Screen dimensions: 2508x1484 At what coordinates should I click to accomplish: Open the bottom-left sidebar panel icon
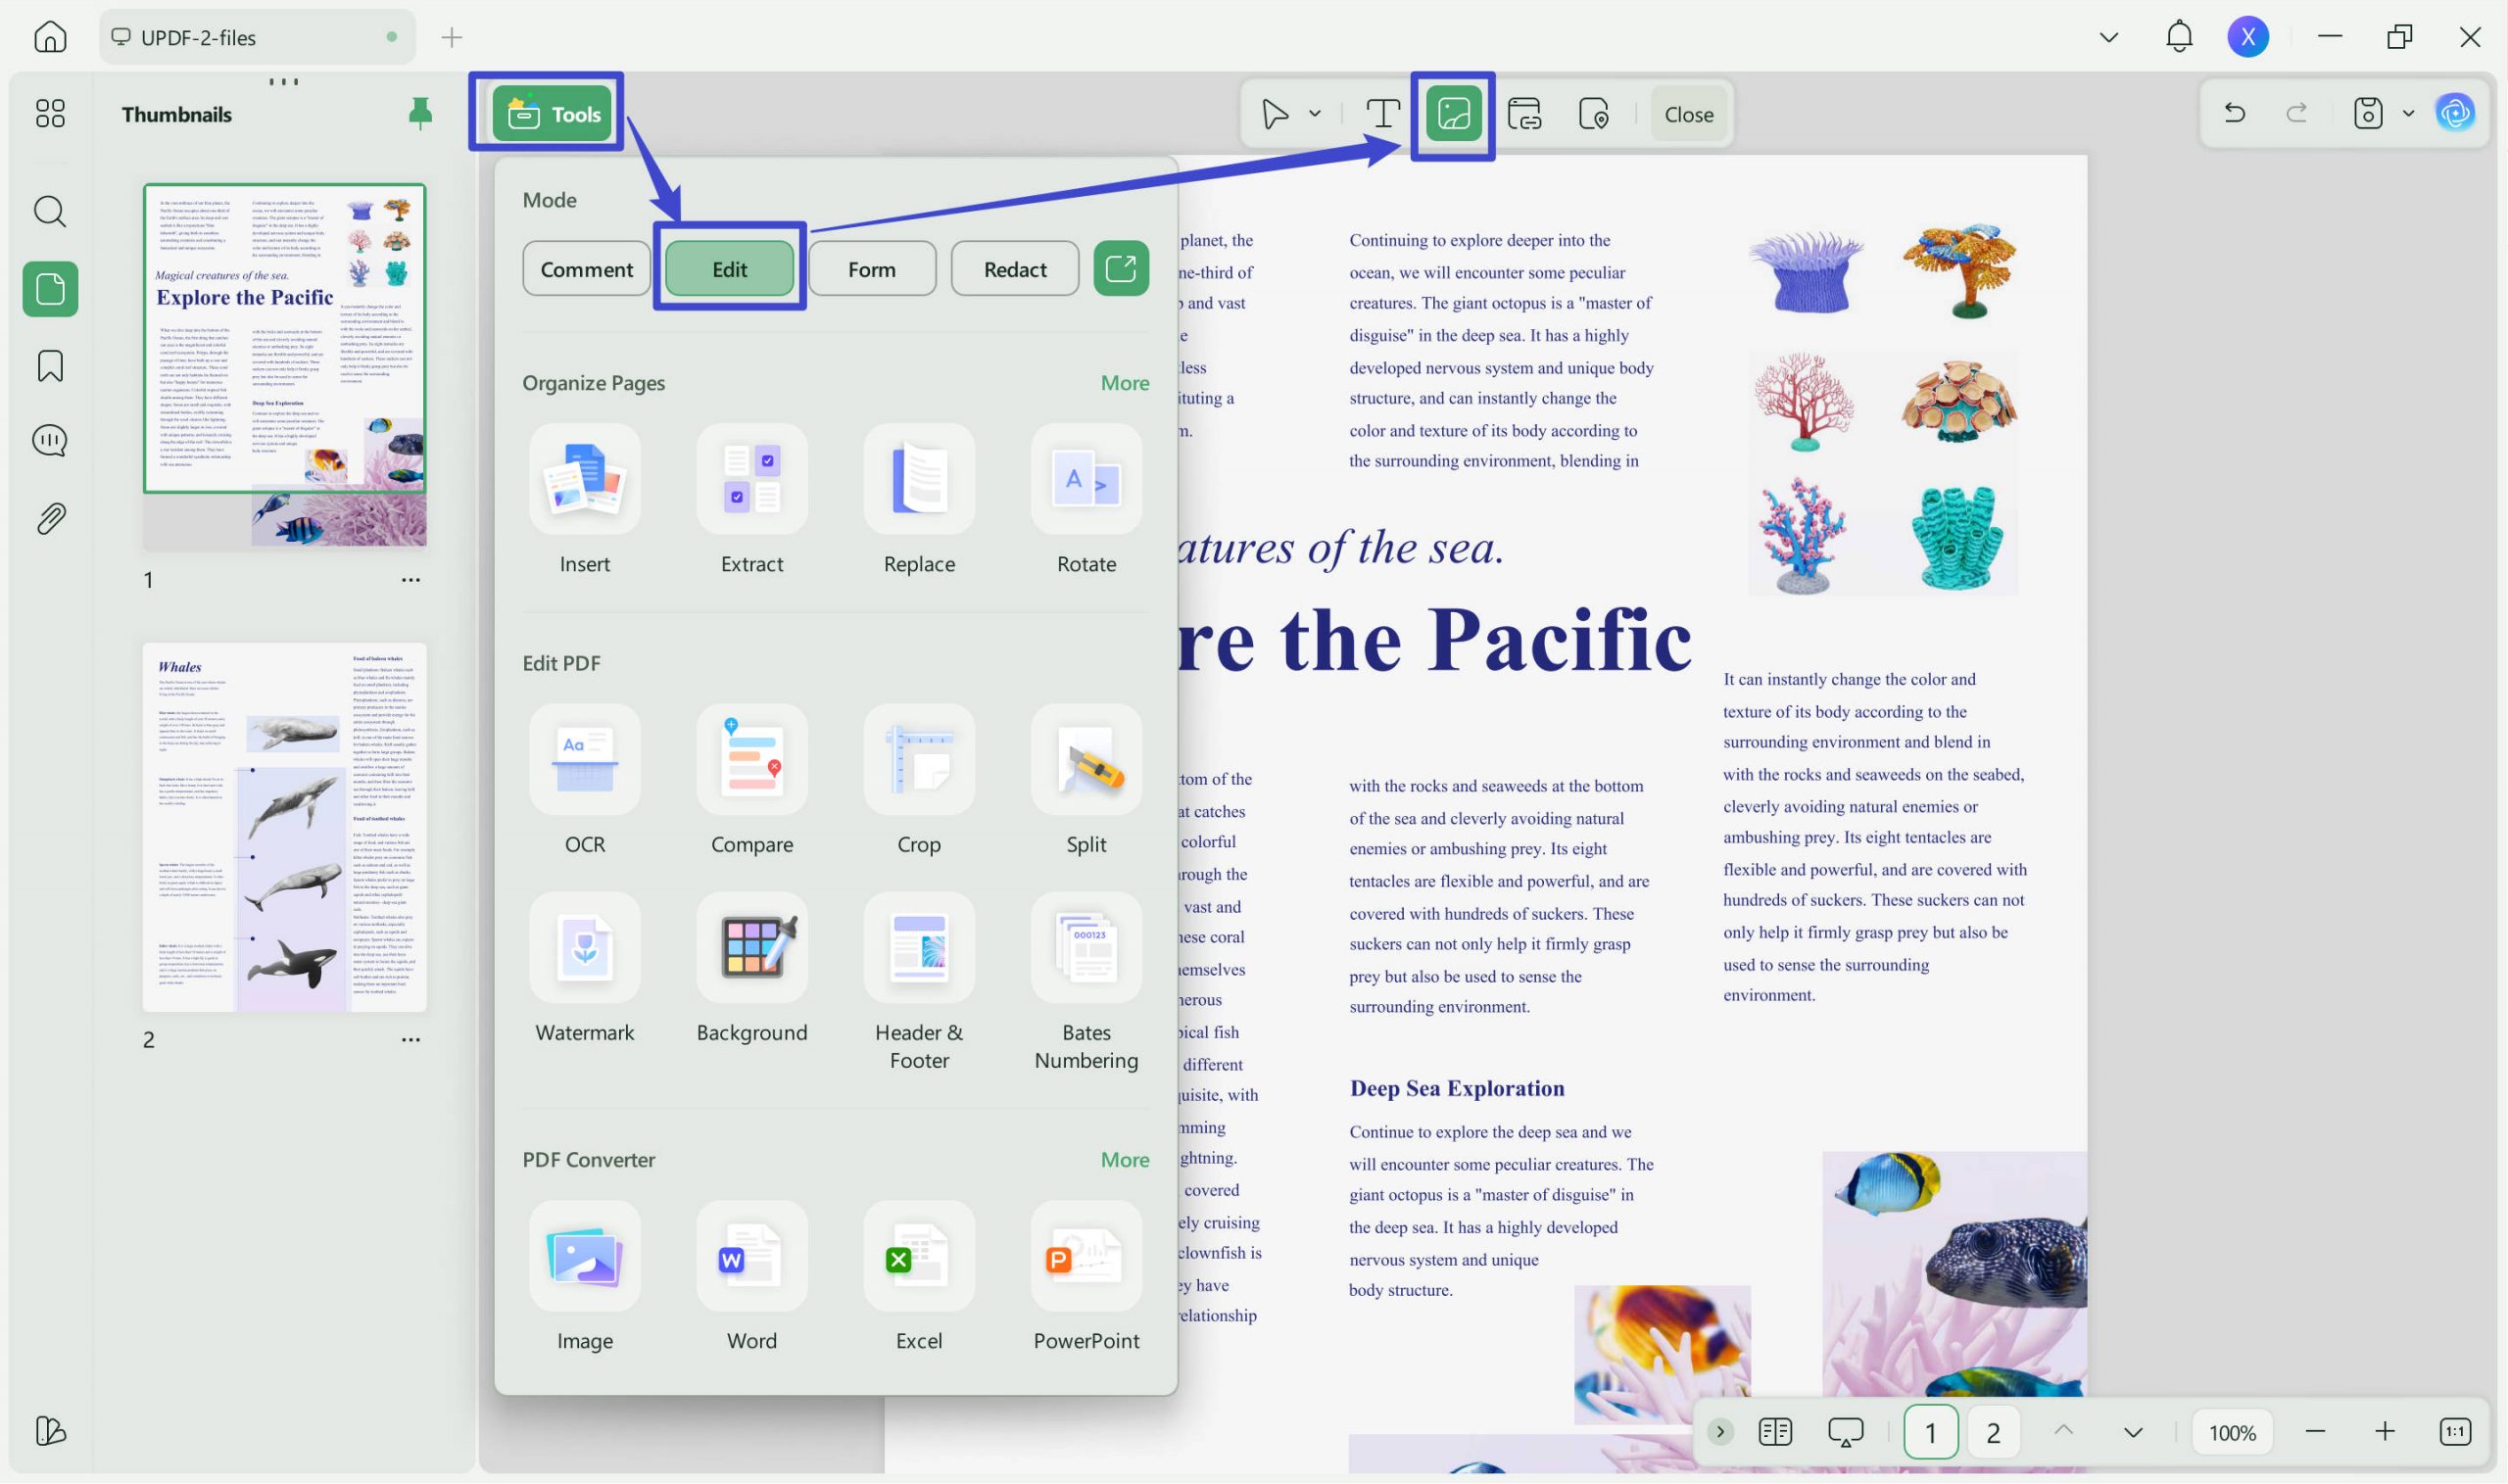point(50,1431)
